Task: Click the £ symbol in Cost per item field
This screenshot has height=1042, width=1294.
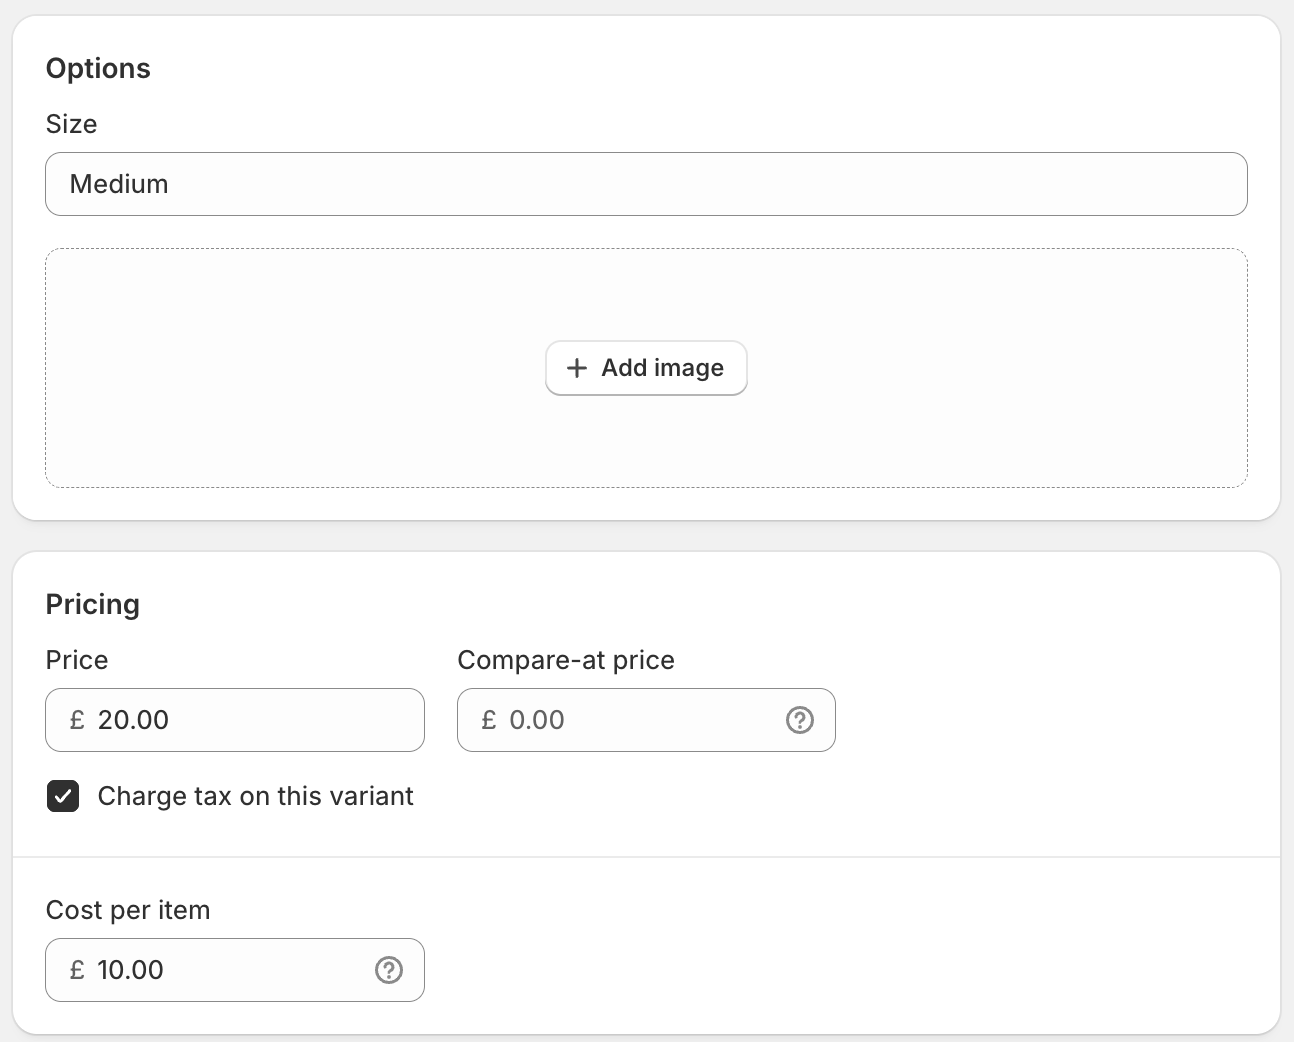Action: coord(77,969)
